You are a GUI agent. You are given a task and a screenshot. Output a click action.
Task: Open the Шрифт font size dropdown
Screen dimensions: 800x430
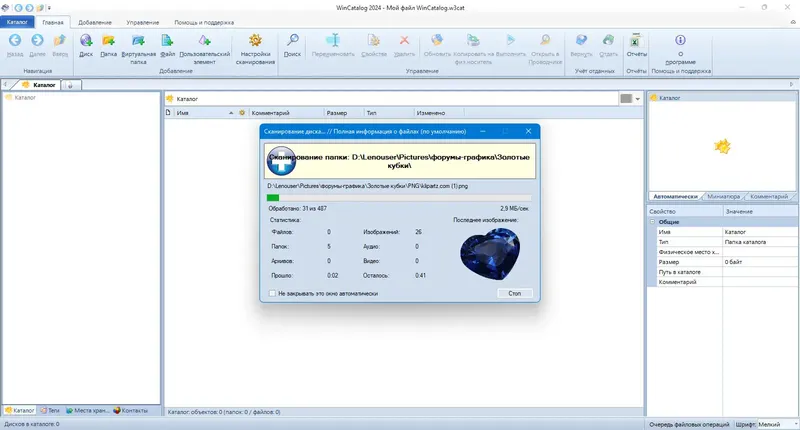coord(795,424)
